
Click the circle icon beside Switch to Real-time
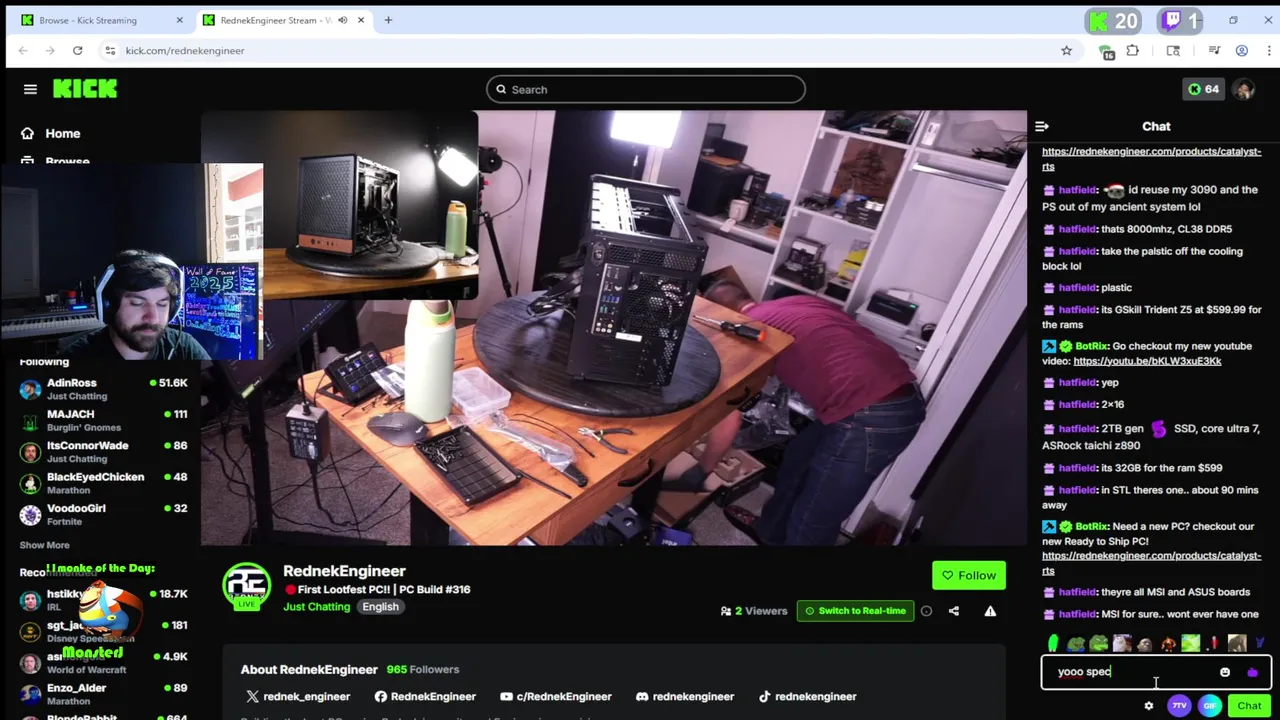[926, 611]
